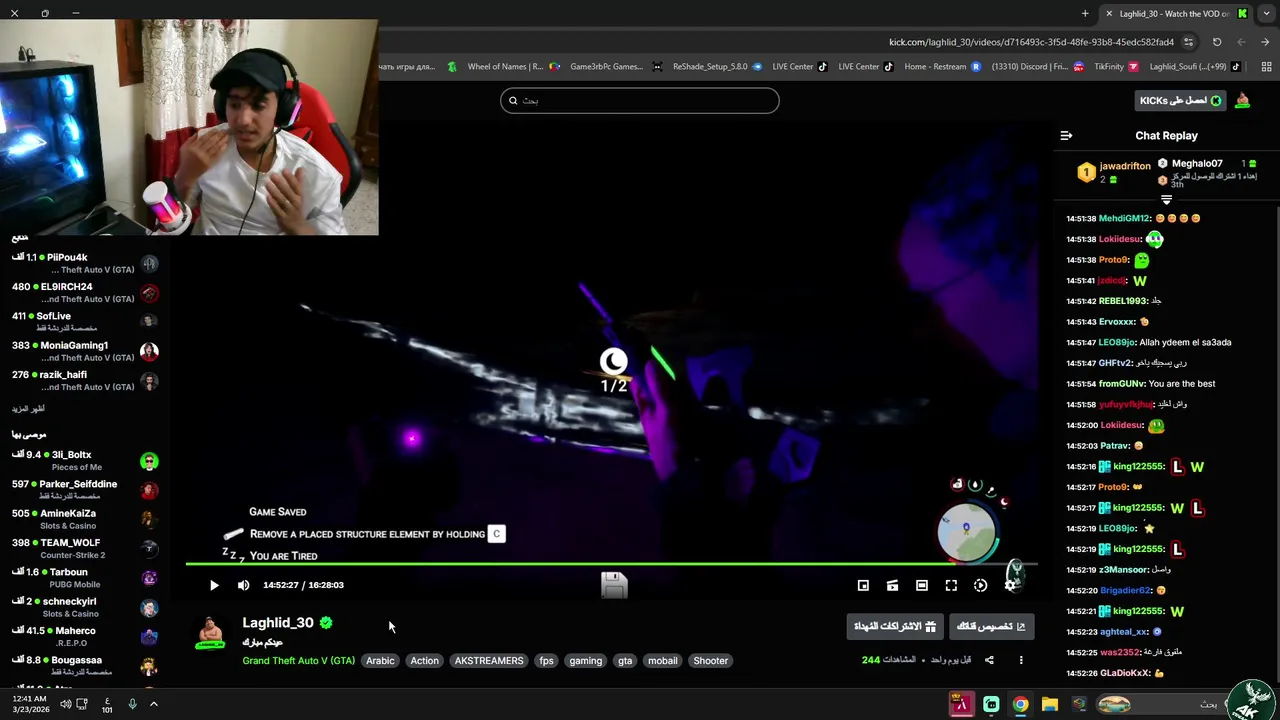Image resolution: width=1280 pixels, height=720 pixels.
Task: Open the razik_haifi channel in the sidebar
Action: 84,380
